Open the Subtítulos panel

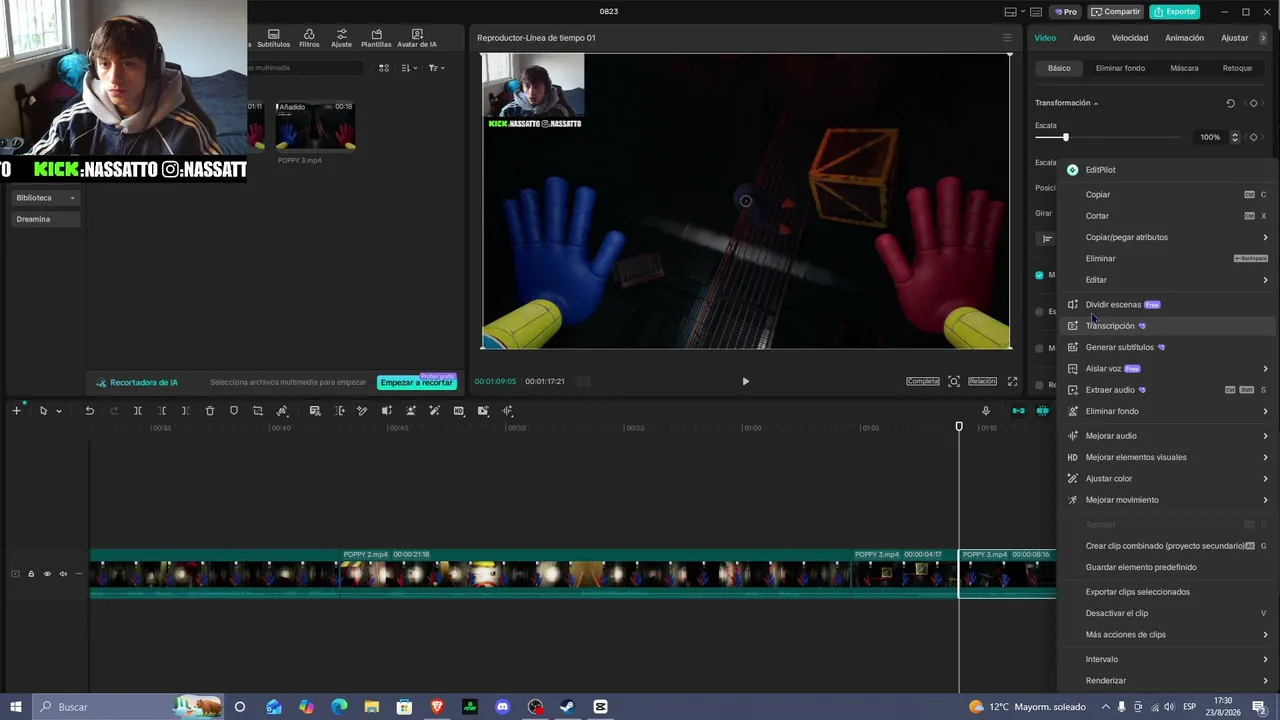(273, 39)
